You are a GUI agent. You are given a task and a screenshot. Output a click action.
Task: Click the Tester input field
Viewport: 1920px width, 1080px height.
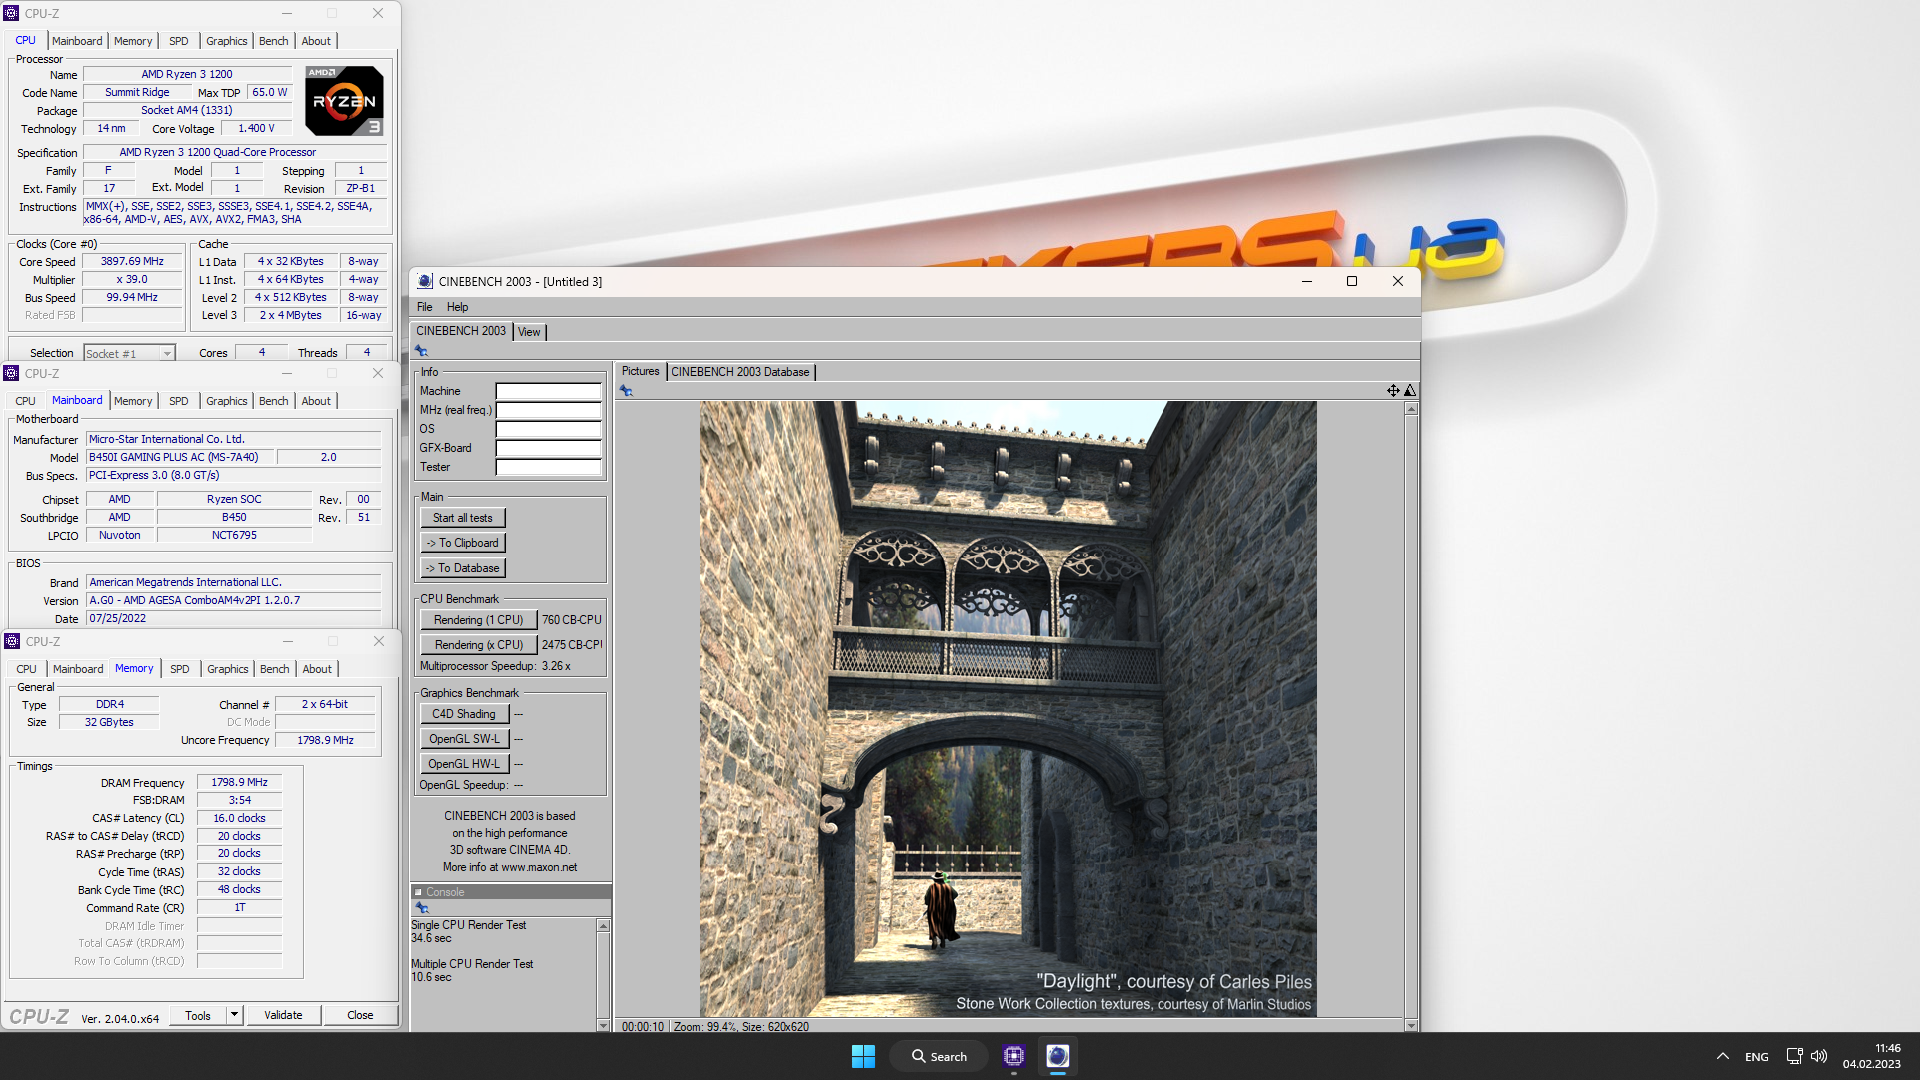click(548, 467)
